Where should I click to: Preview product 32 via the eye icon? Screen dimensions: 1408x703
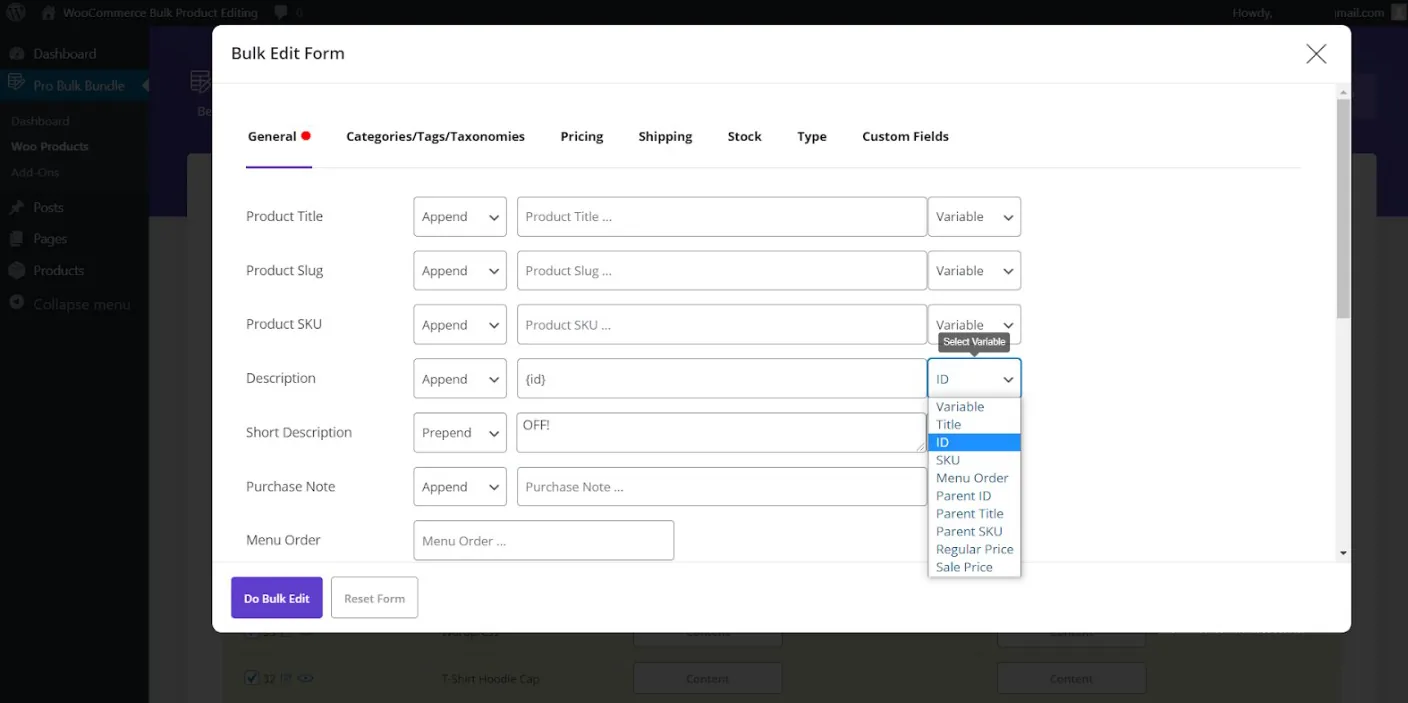[305, 678]
